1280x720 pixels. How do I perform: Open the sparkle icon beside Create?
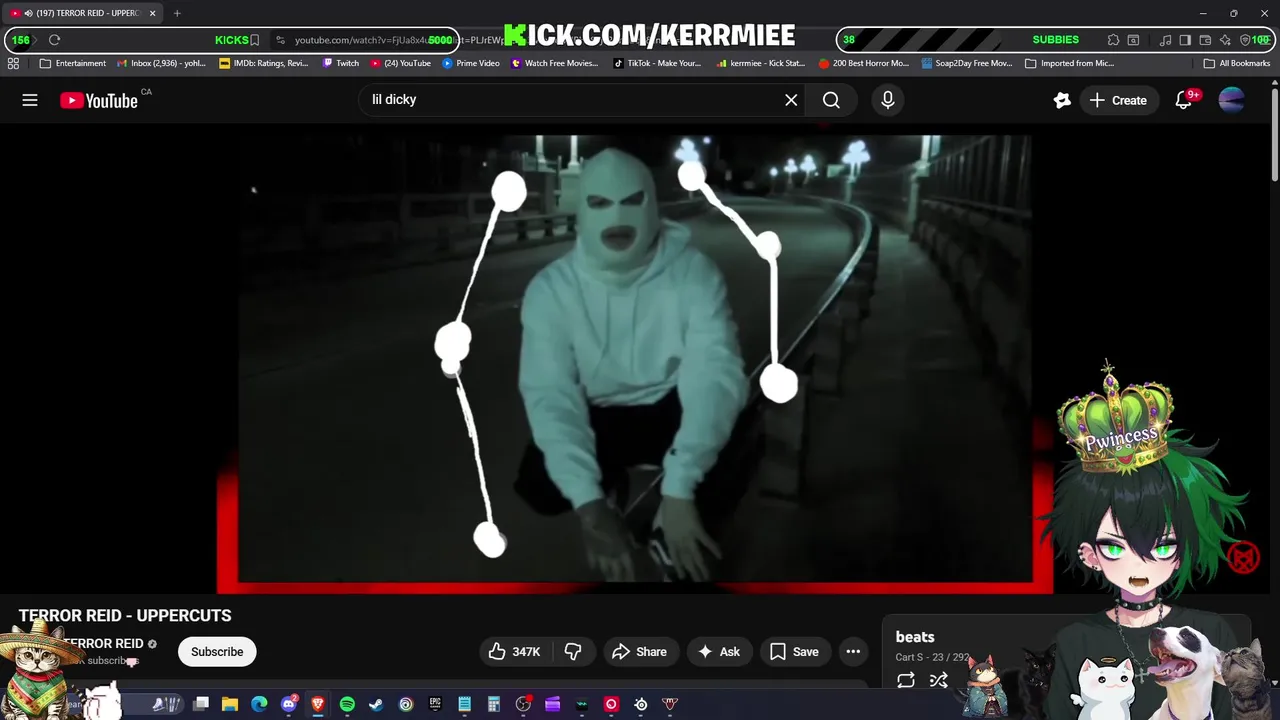(x=1062, y=100)
